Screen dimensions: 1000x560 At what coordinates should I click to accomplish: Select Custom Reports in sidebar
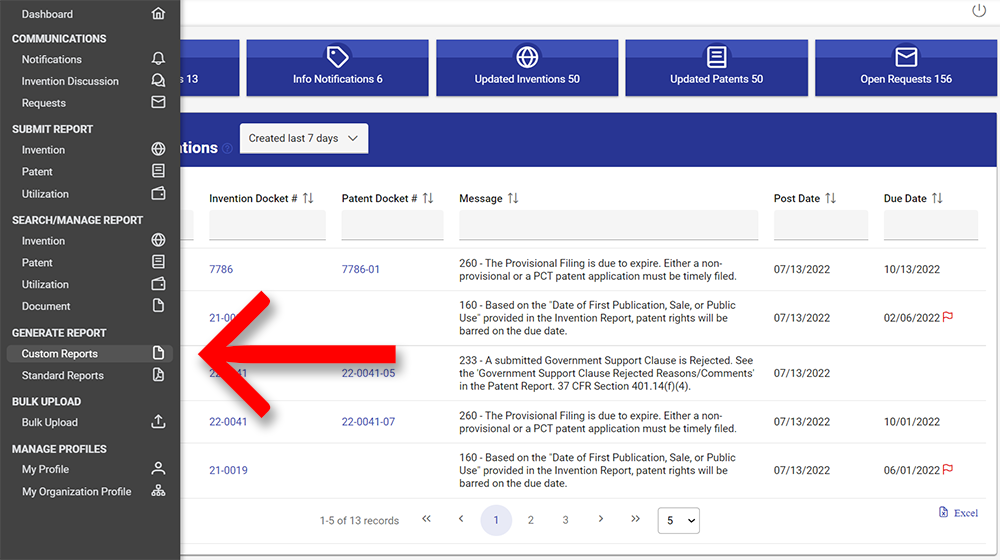click(60, 354)
